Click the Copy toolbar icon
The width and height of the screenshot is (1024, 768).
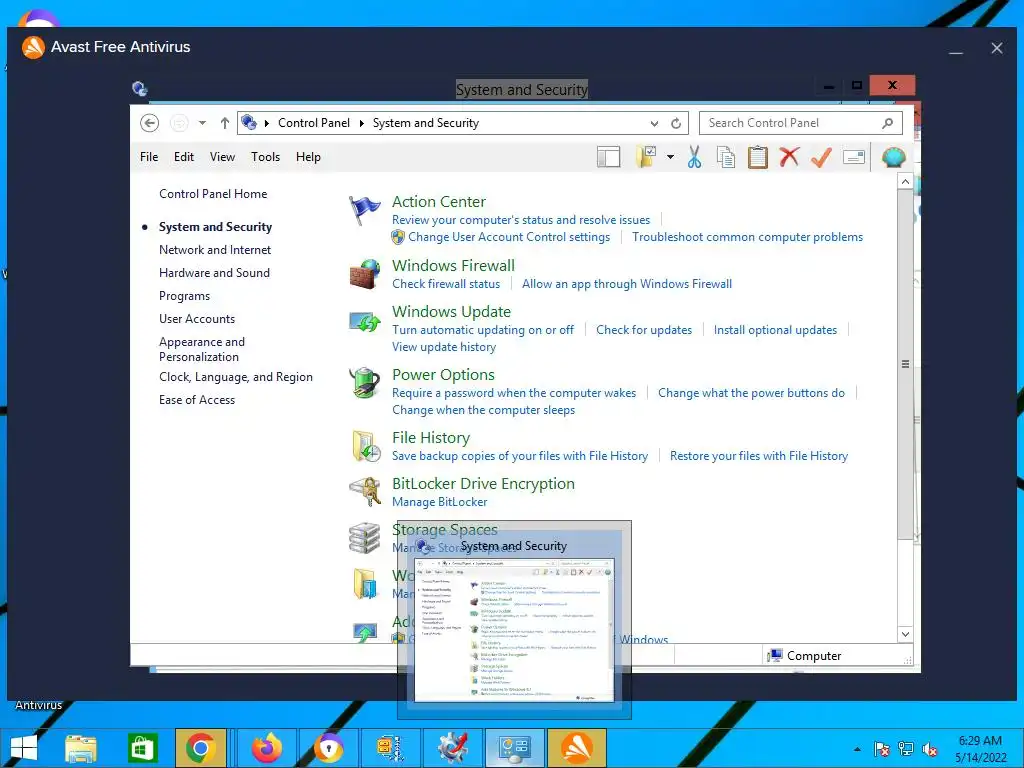(726, 157)
